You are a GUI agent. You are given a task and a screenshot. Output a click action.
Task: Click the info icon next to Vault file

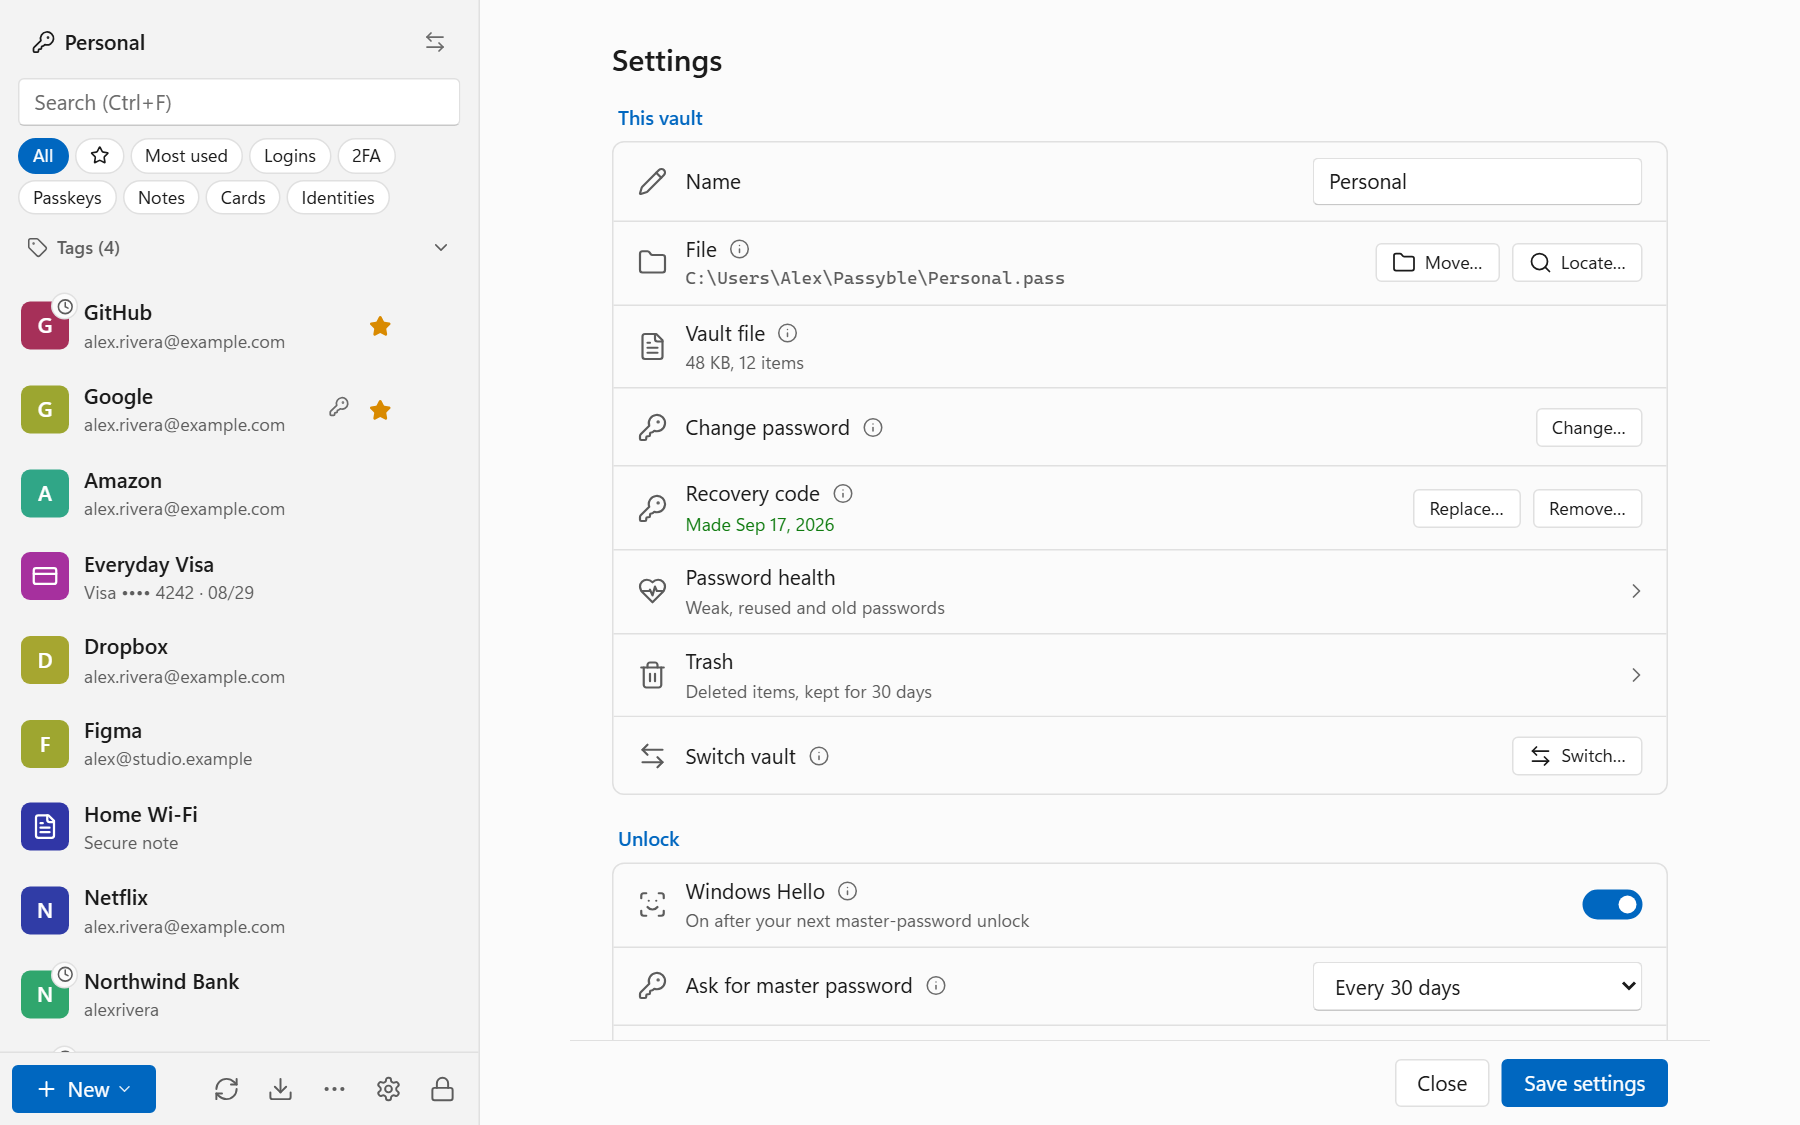pyautogui.click(x=787, y=333)
